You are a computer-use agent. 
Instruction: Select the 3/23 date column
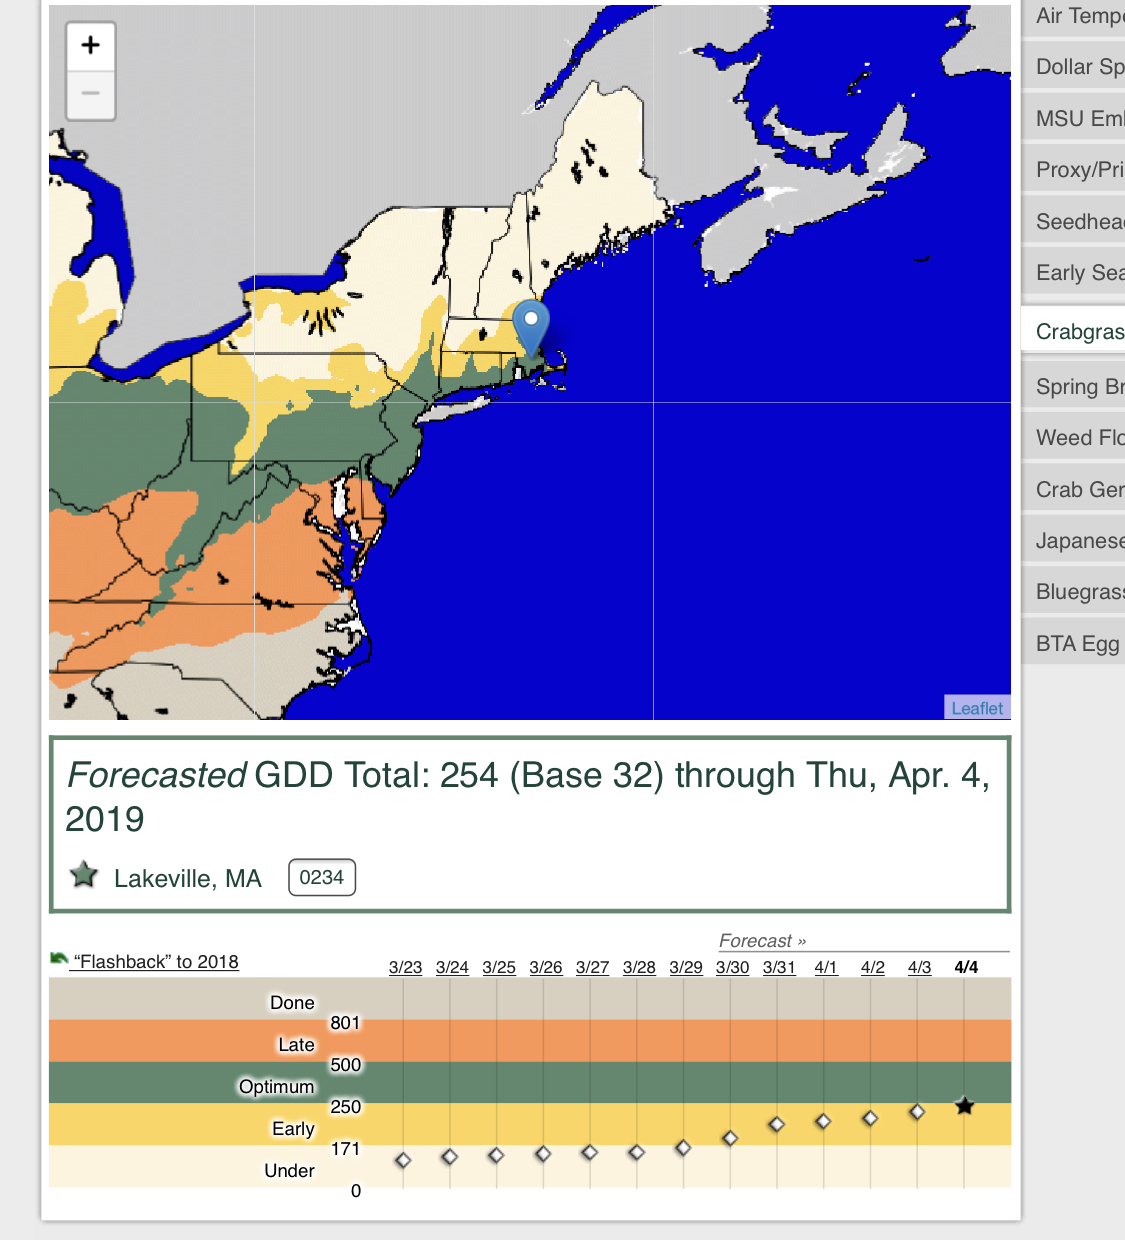tap(405, 967)
